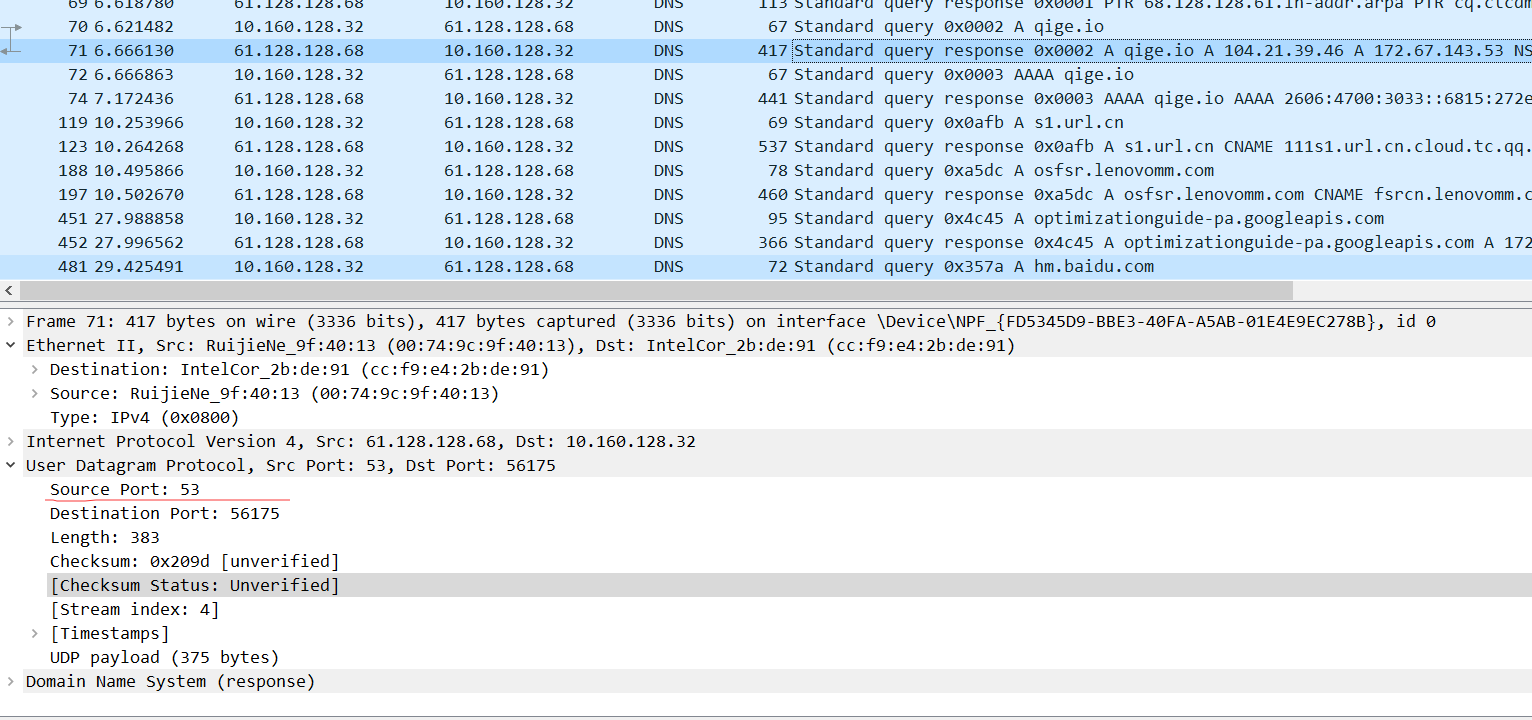
Task: Select packet 188 query for osfsr.lenovomm.com
Action: [x=766, y=171]
